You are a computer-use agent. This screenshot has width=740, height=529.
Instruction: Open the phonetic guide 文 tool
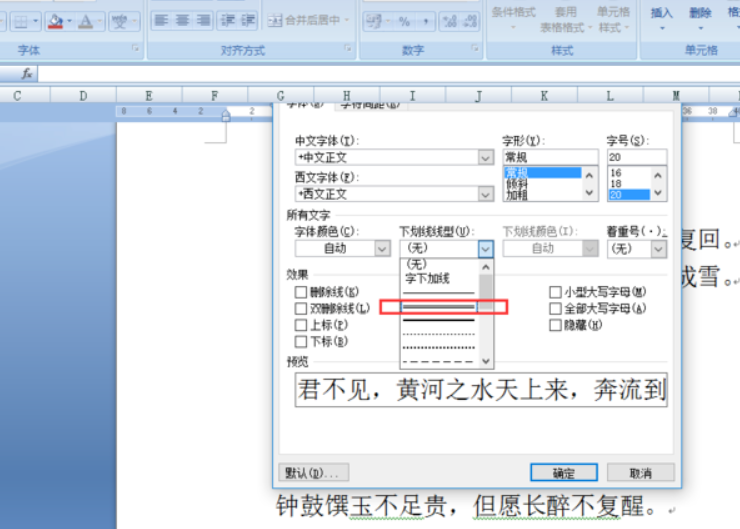(119, 21)
